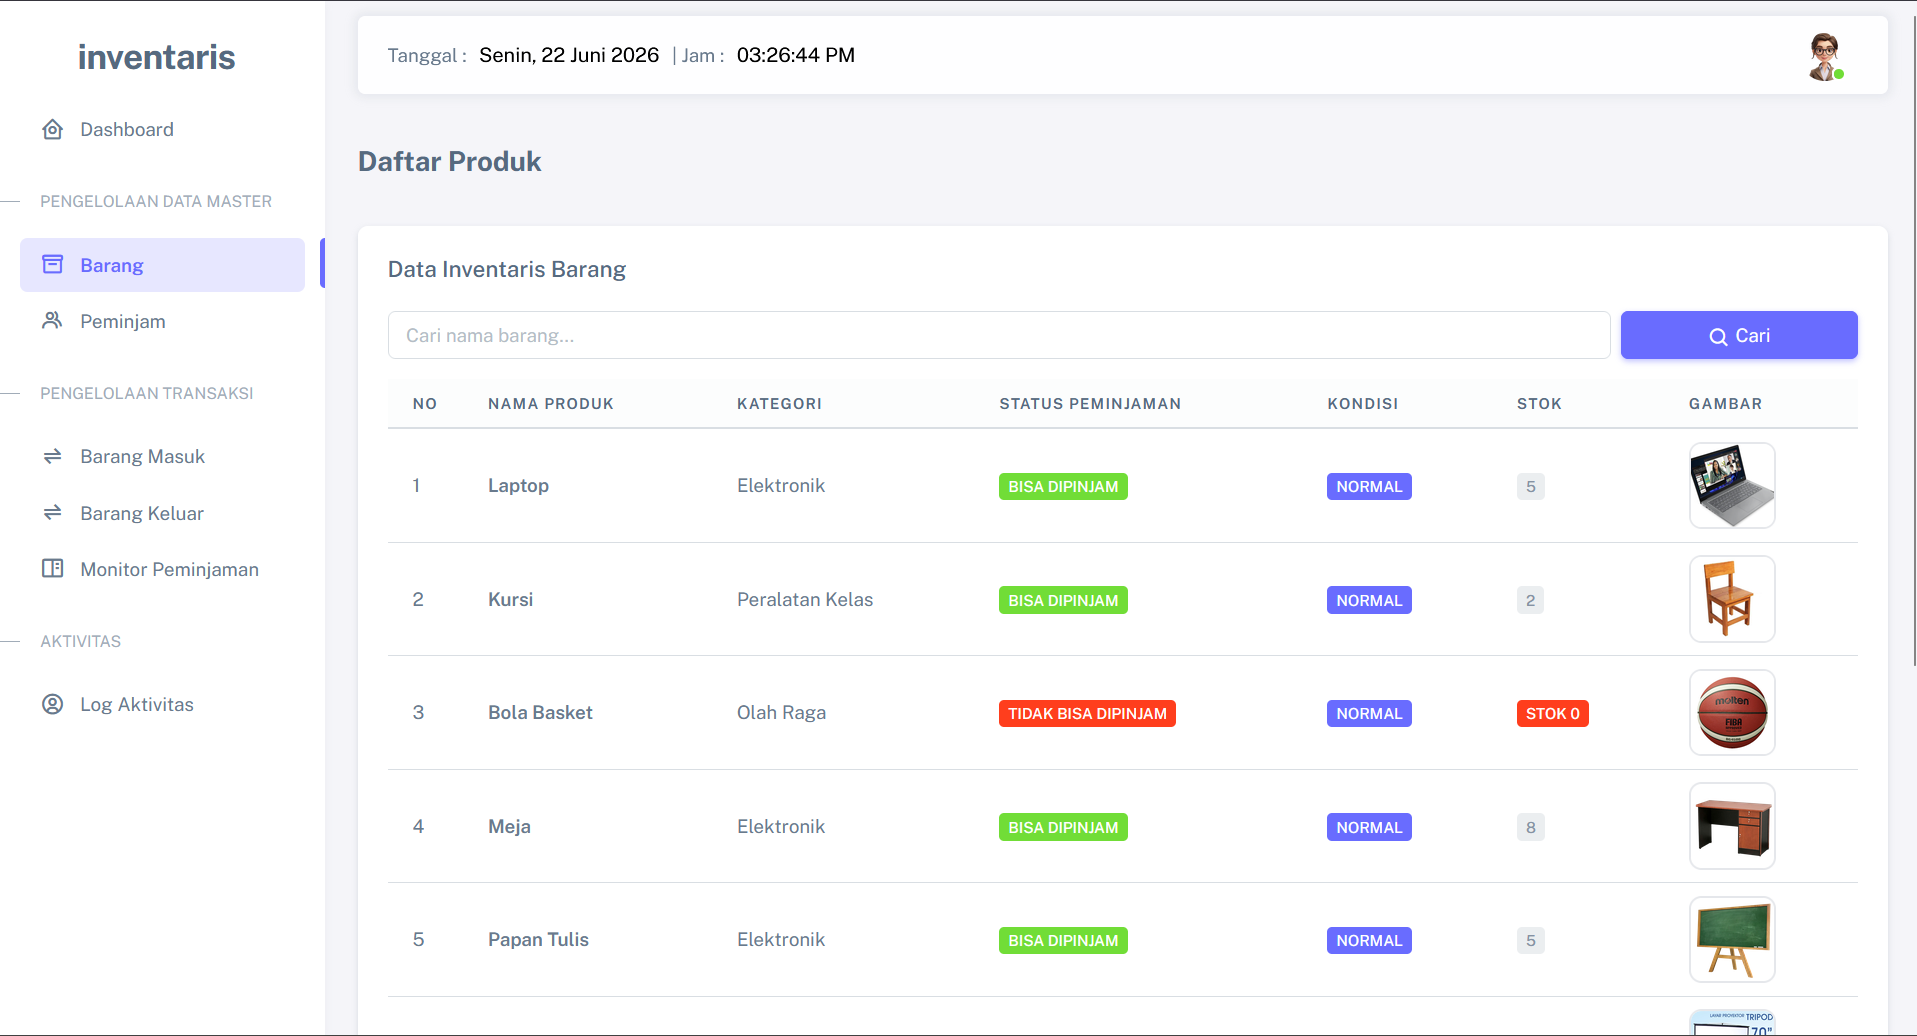Open Monitor Peminjaman page
The width and height of the screenshot is (1917, 1036).
point(169,569)
